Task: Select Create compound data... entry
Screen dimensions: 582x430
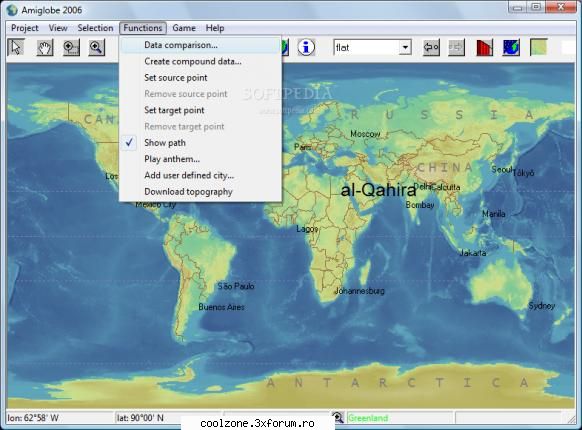Action: pyautogui.click(x=200, y=61)
